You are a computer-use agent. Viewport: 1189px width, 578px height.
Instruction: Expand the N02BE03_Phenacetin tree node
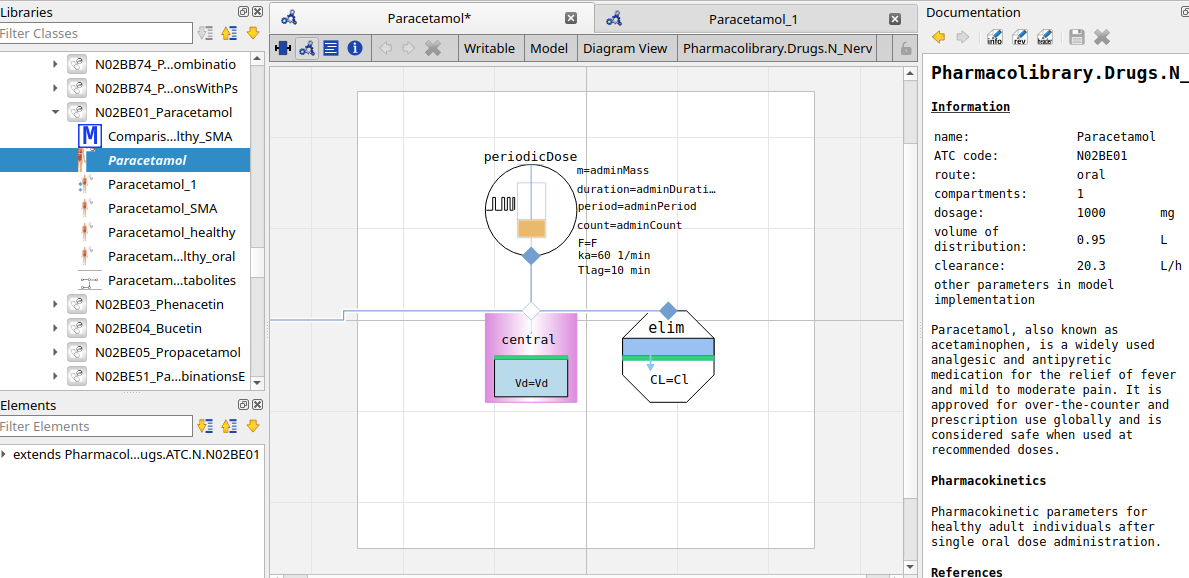pos(56,305)
